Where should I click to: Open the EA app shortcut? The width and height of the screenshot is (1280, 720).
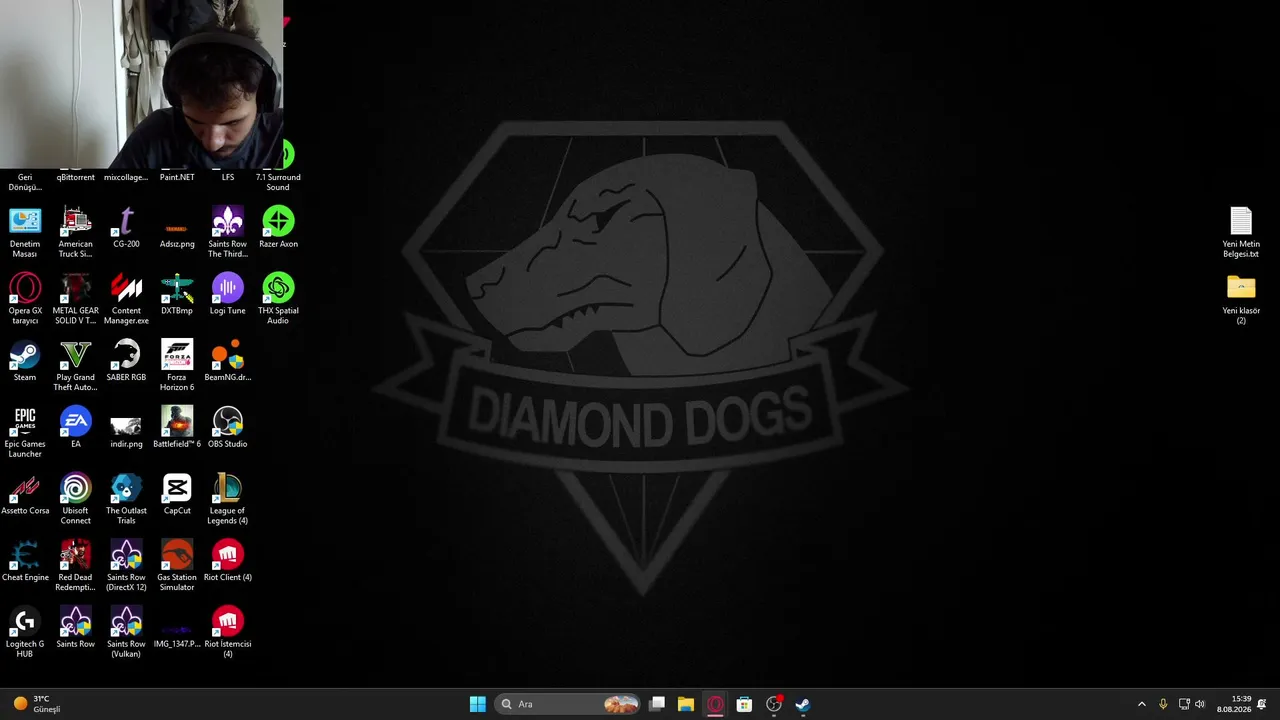pyautogui.click(x=76, y=428)
